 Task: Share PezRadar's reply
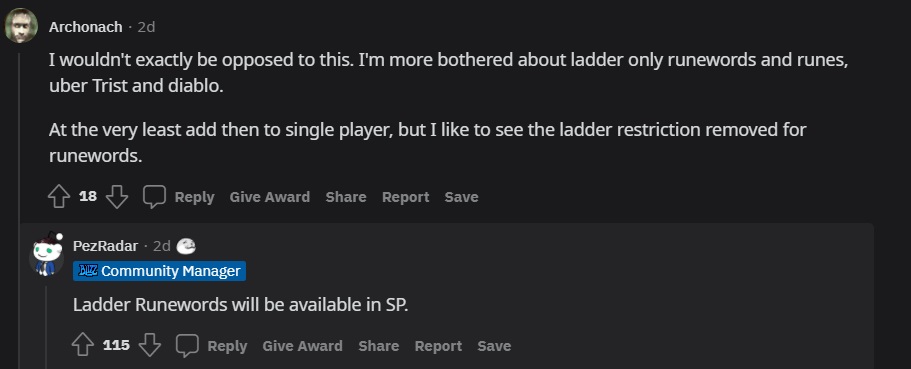tap(378, 346)
